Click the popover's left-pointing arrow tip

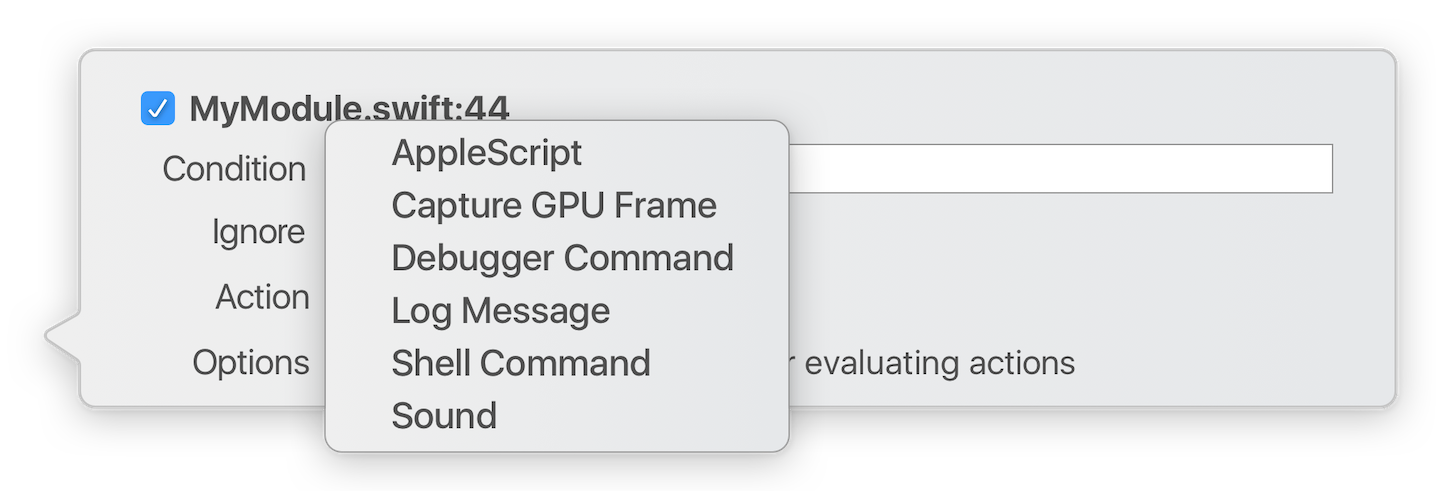(50, 336)
